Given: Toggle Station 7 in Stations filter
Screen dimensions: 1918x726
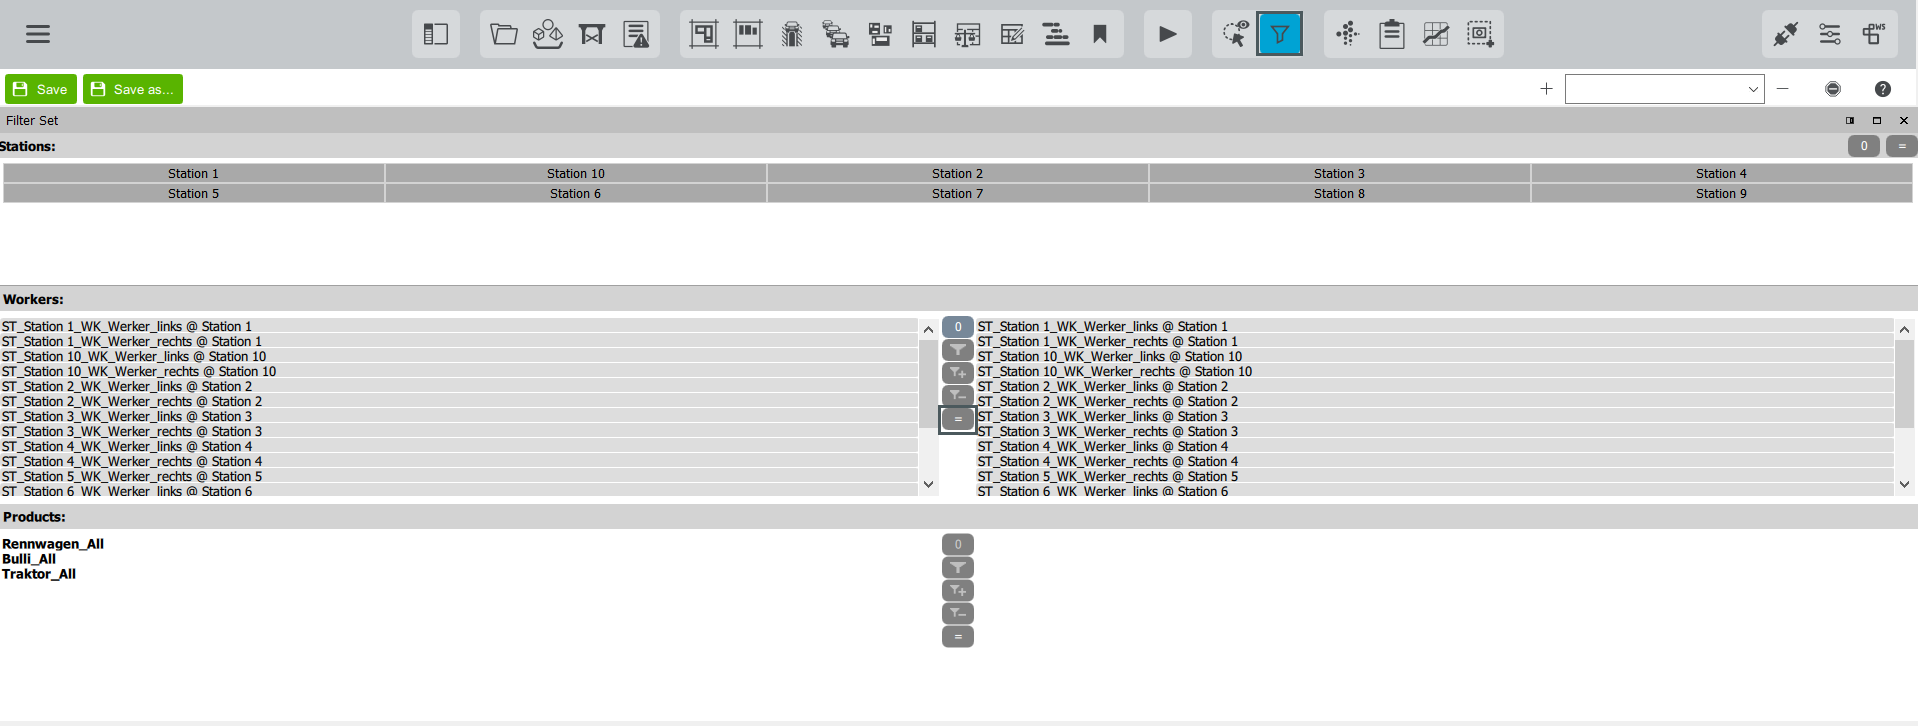Looking at the screenshot, I should (957, 193).
